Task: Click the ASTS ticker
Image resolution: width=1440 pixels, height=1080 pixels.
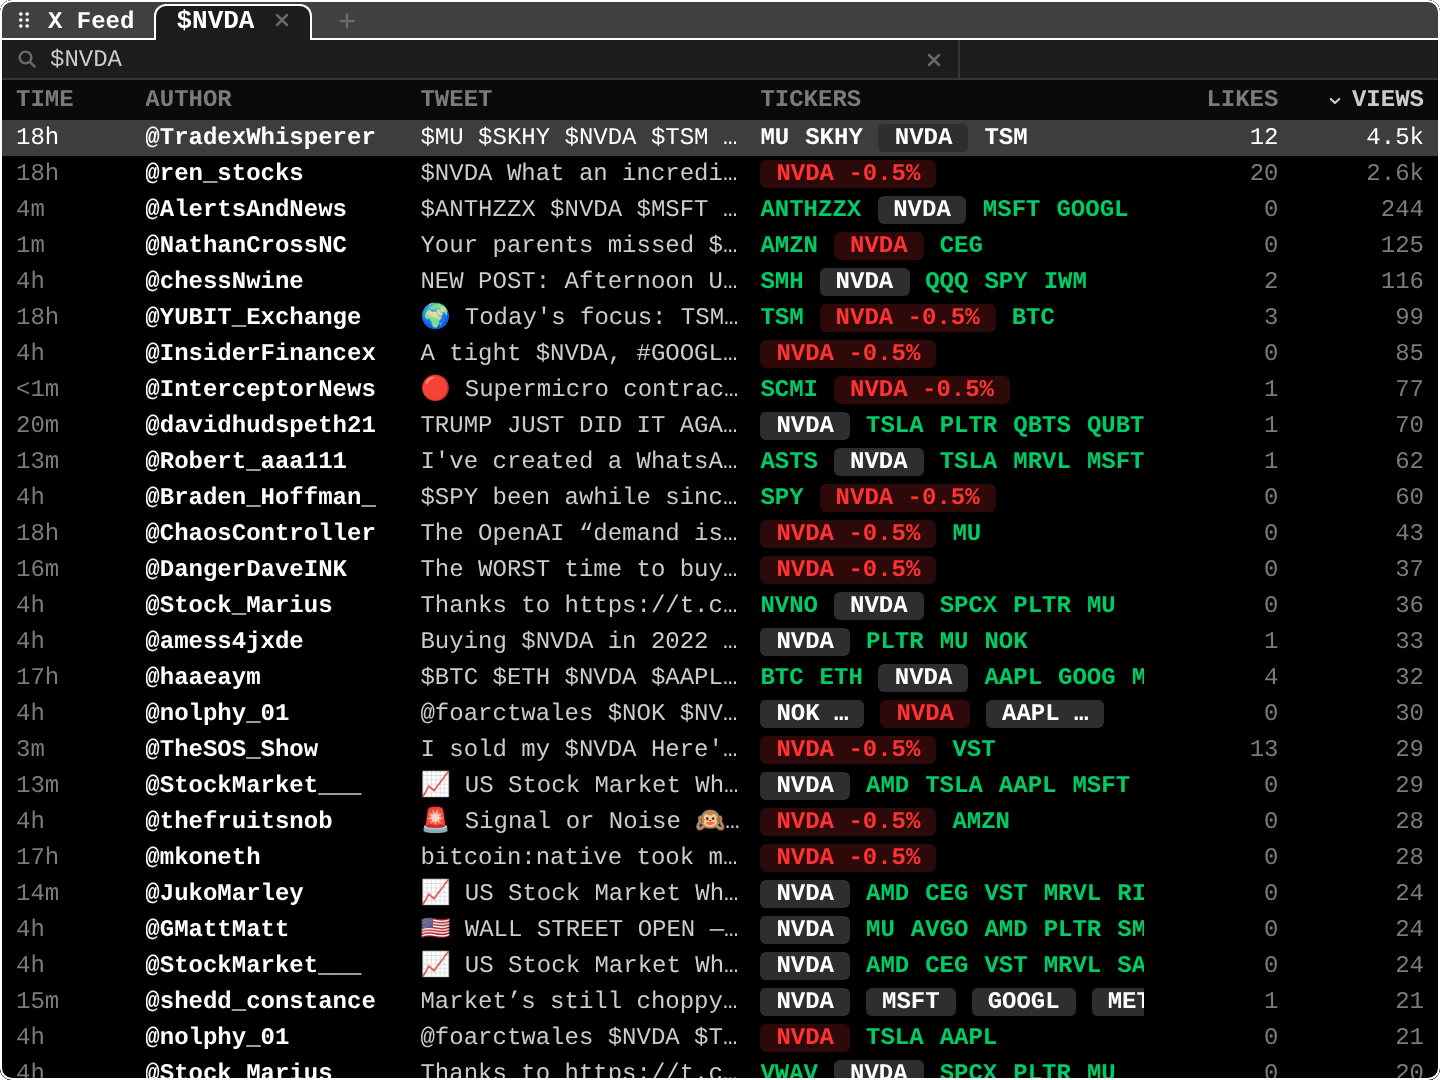Action: pyautogui.click(x=789, y=461)
